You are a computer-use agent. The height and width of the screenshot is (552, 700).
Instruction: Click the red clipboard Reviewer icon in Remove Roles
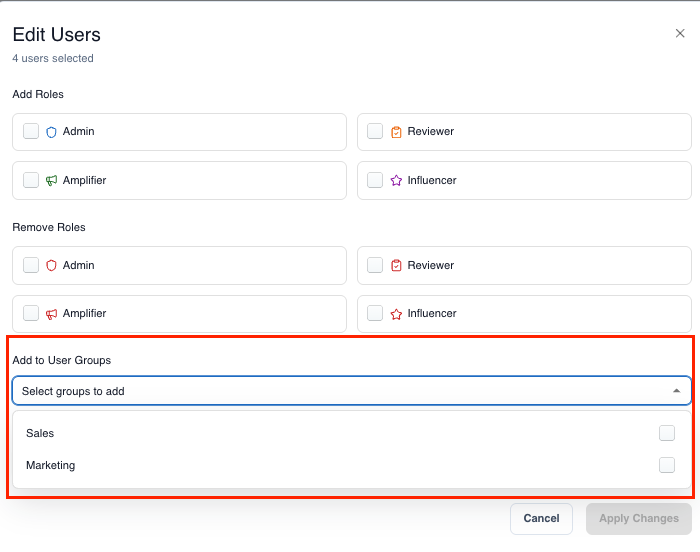(396, 265)
